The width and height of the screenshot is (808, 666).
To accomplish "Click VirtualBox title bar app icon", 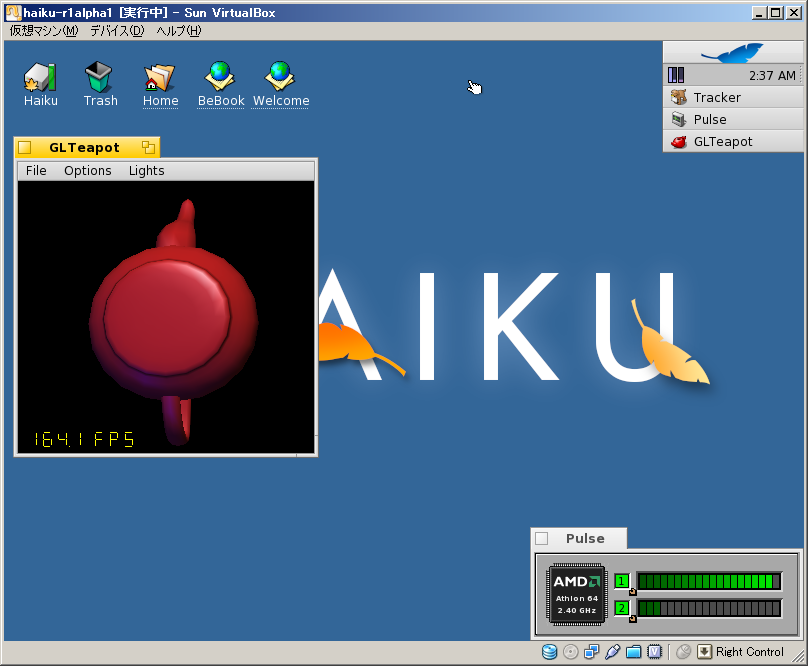I will [x=13, y=13].
